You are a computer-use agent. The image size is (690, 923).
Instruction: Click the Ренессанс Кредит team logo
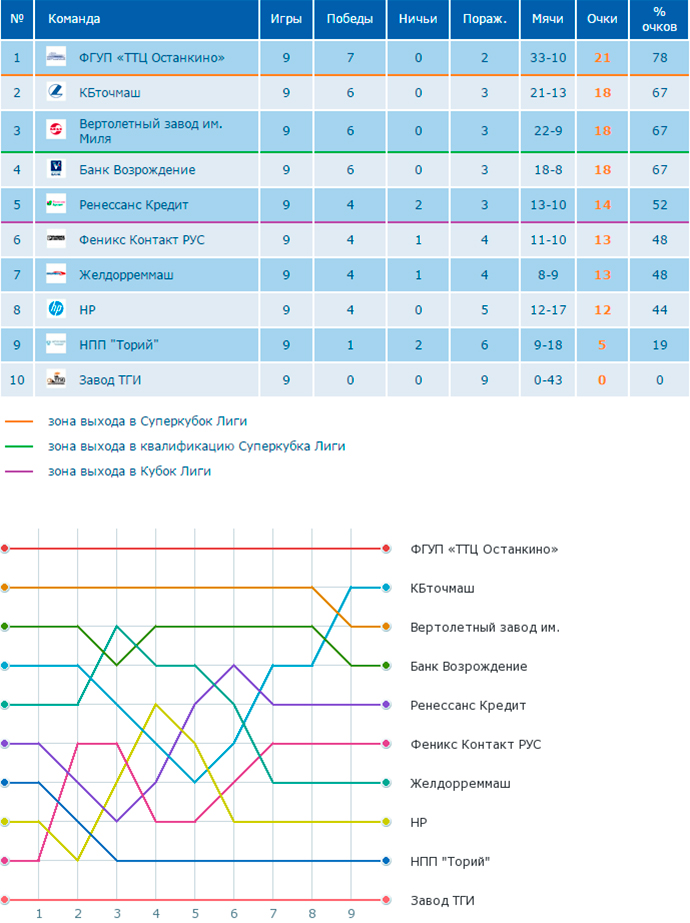[56, 204]
